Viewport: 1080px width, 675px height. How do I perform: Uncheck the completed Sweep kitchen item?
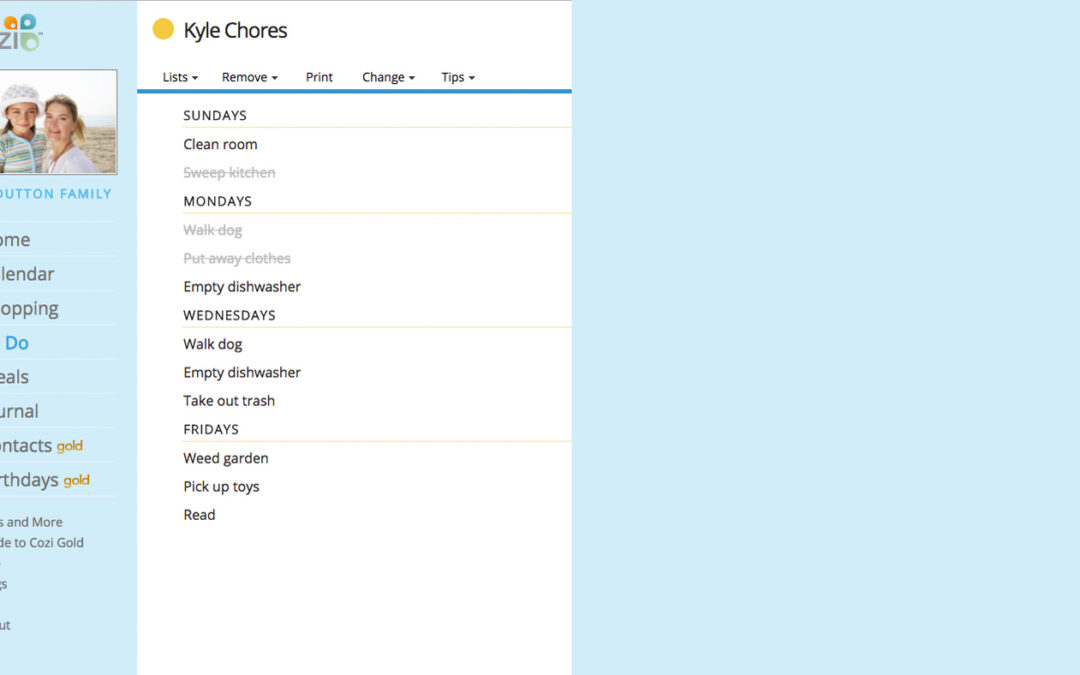coord(229,173)
